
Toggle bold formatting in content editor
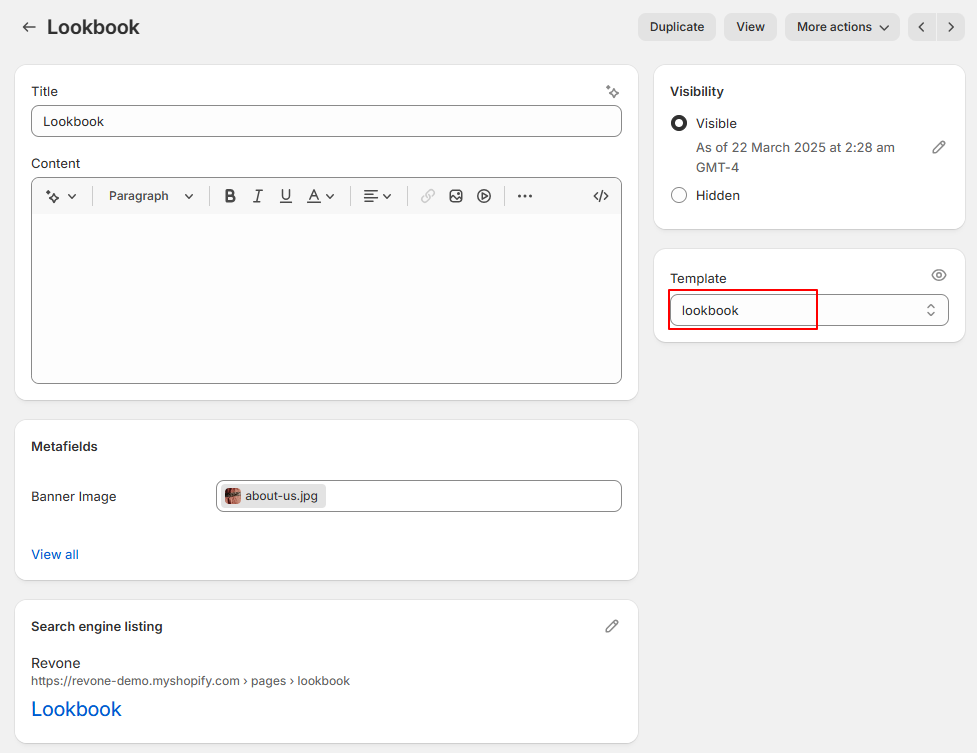(230, 196)
